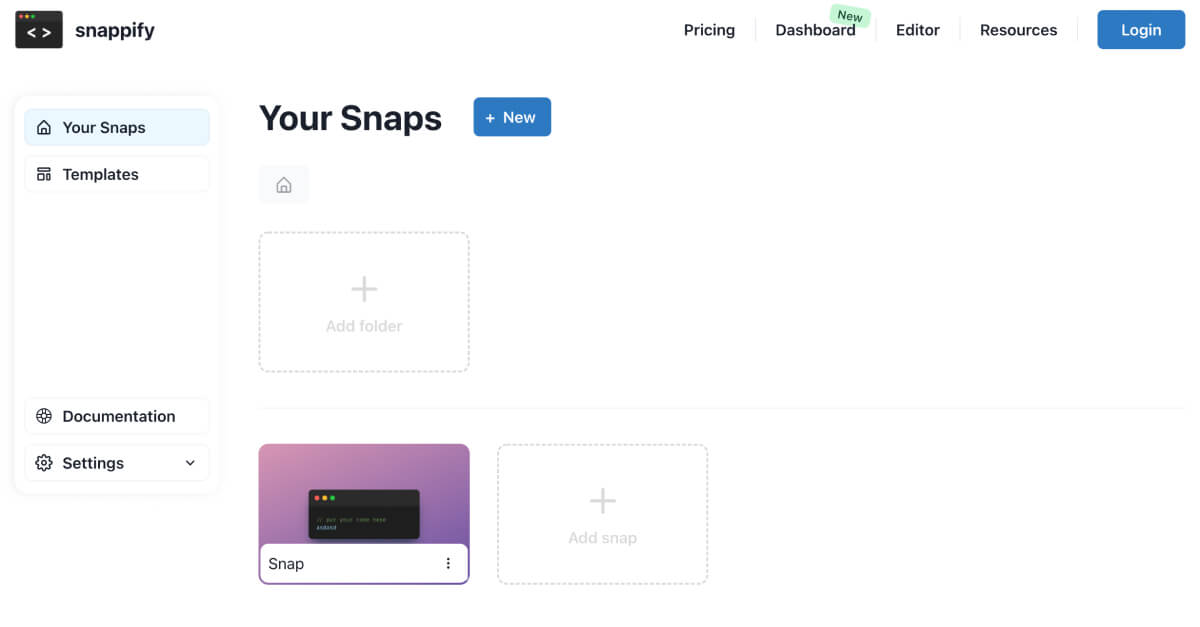This screenshot has height=627, width=1200.
Task: Expand the Settings chevron in sidebar
Action: [190, 463]
